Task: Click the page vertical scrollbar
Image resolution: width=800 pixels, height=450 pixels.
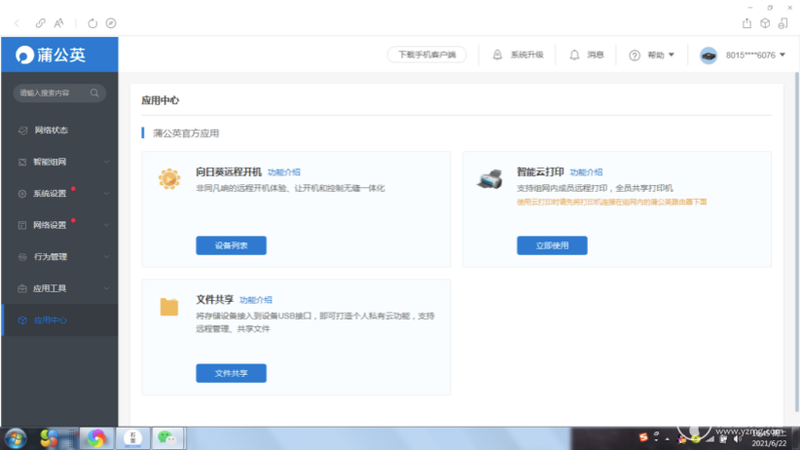Action: [x=796, y=242]
